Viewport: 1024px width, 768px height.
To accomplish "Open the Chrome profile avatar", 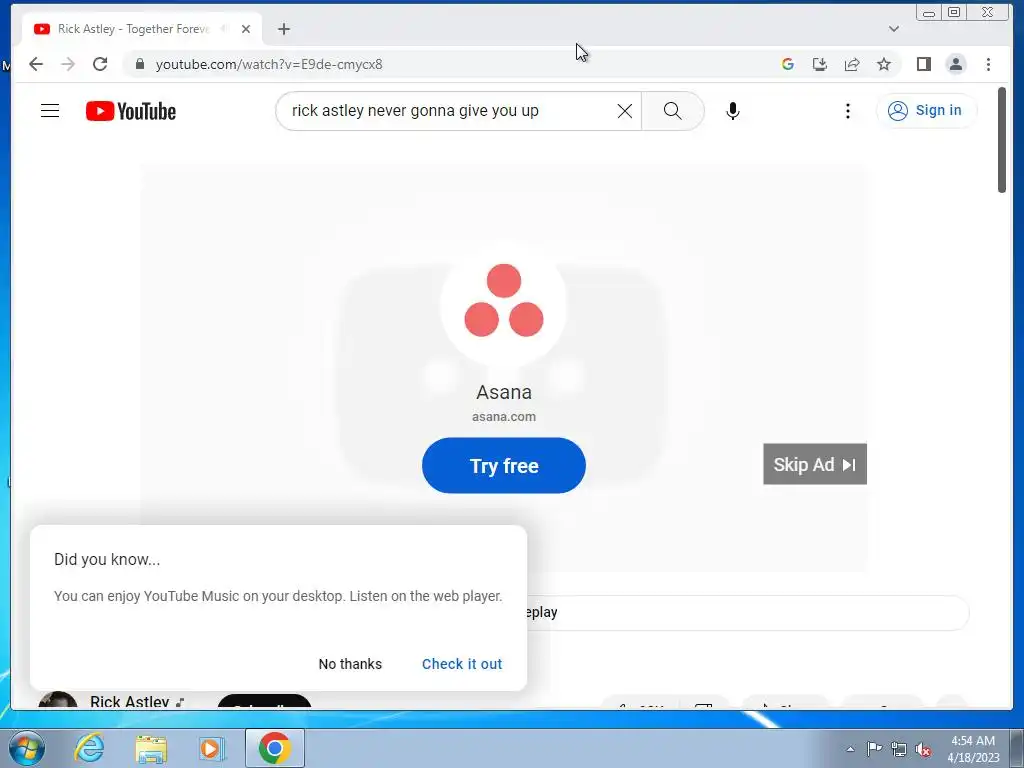I will (x=955, y=64).
